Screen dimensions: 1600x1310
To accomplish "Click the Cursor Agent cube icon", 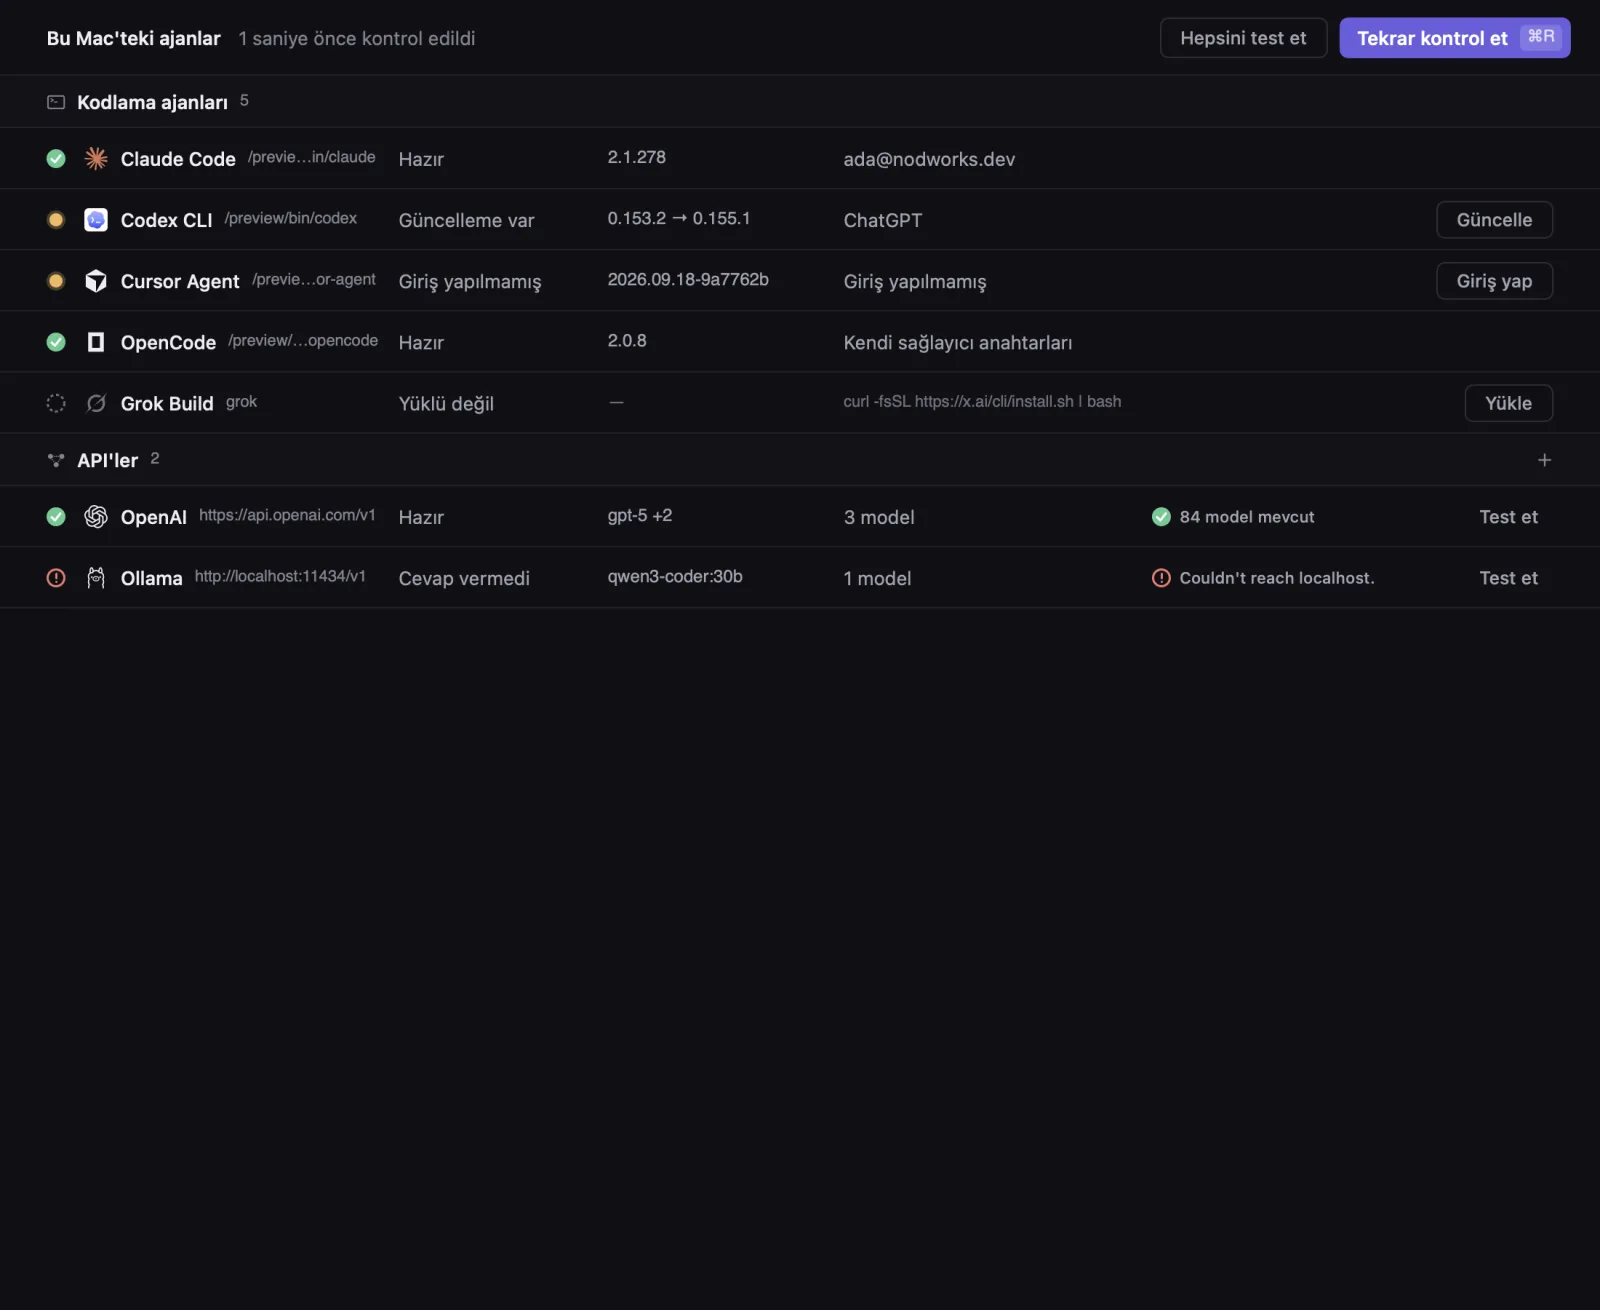I will coord(96,281).
